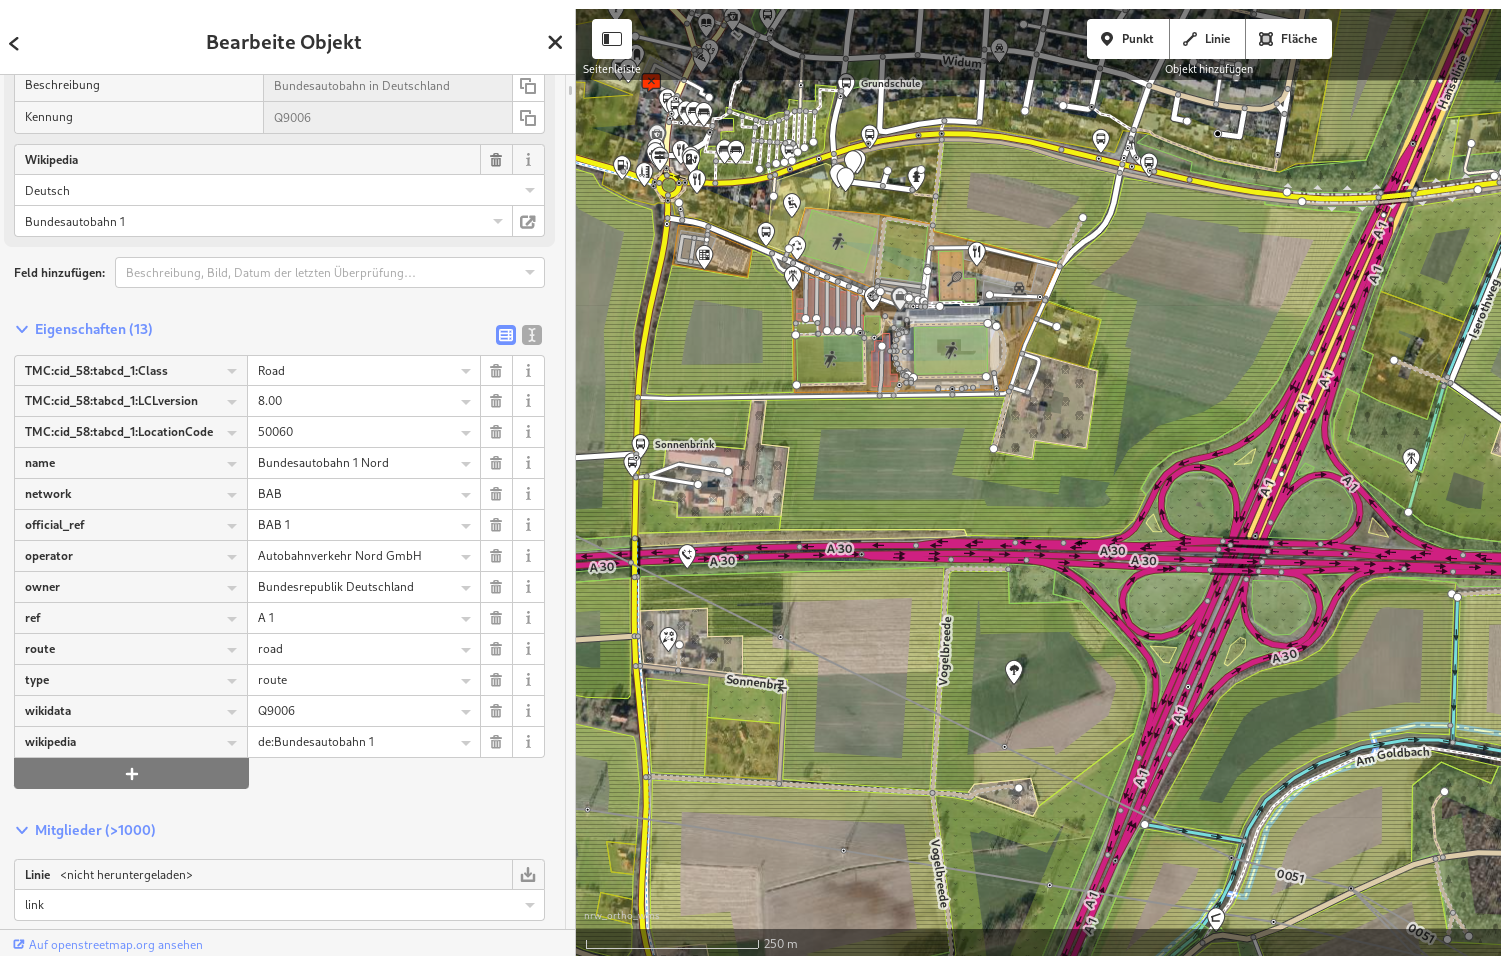Open the operator value dropdown
This screenshot has width=1501, height=956.
pyautogui.click(x=466, y=556)
